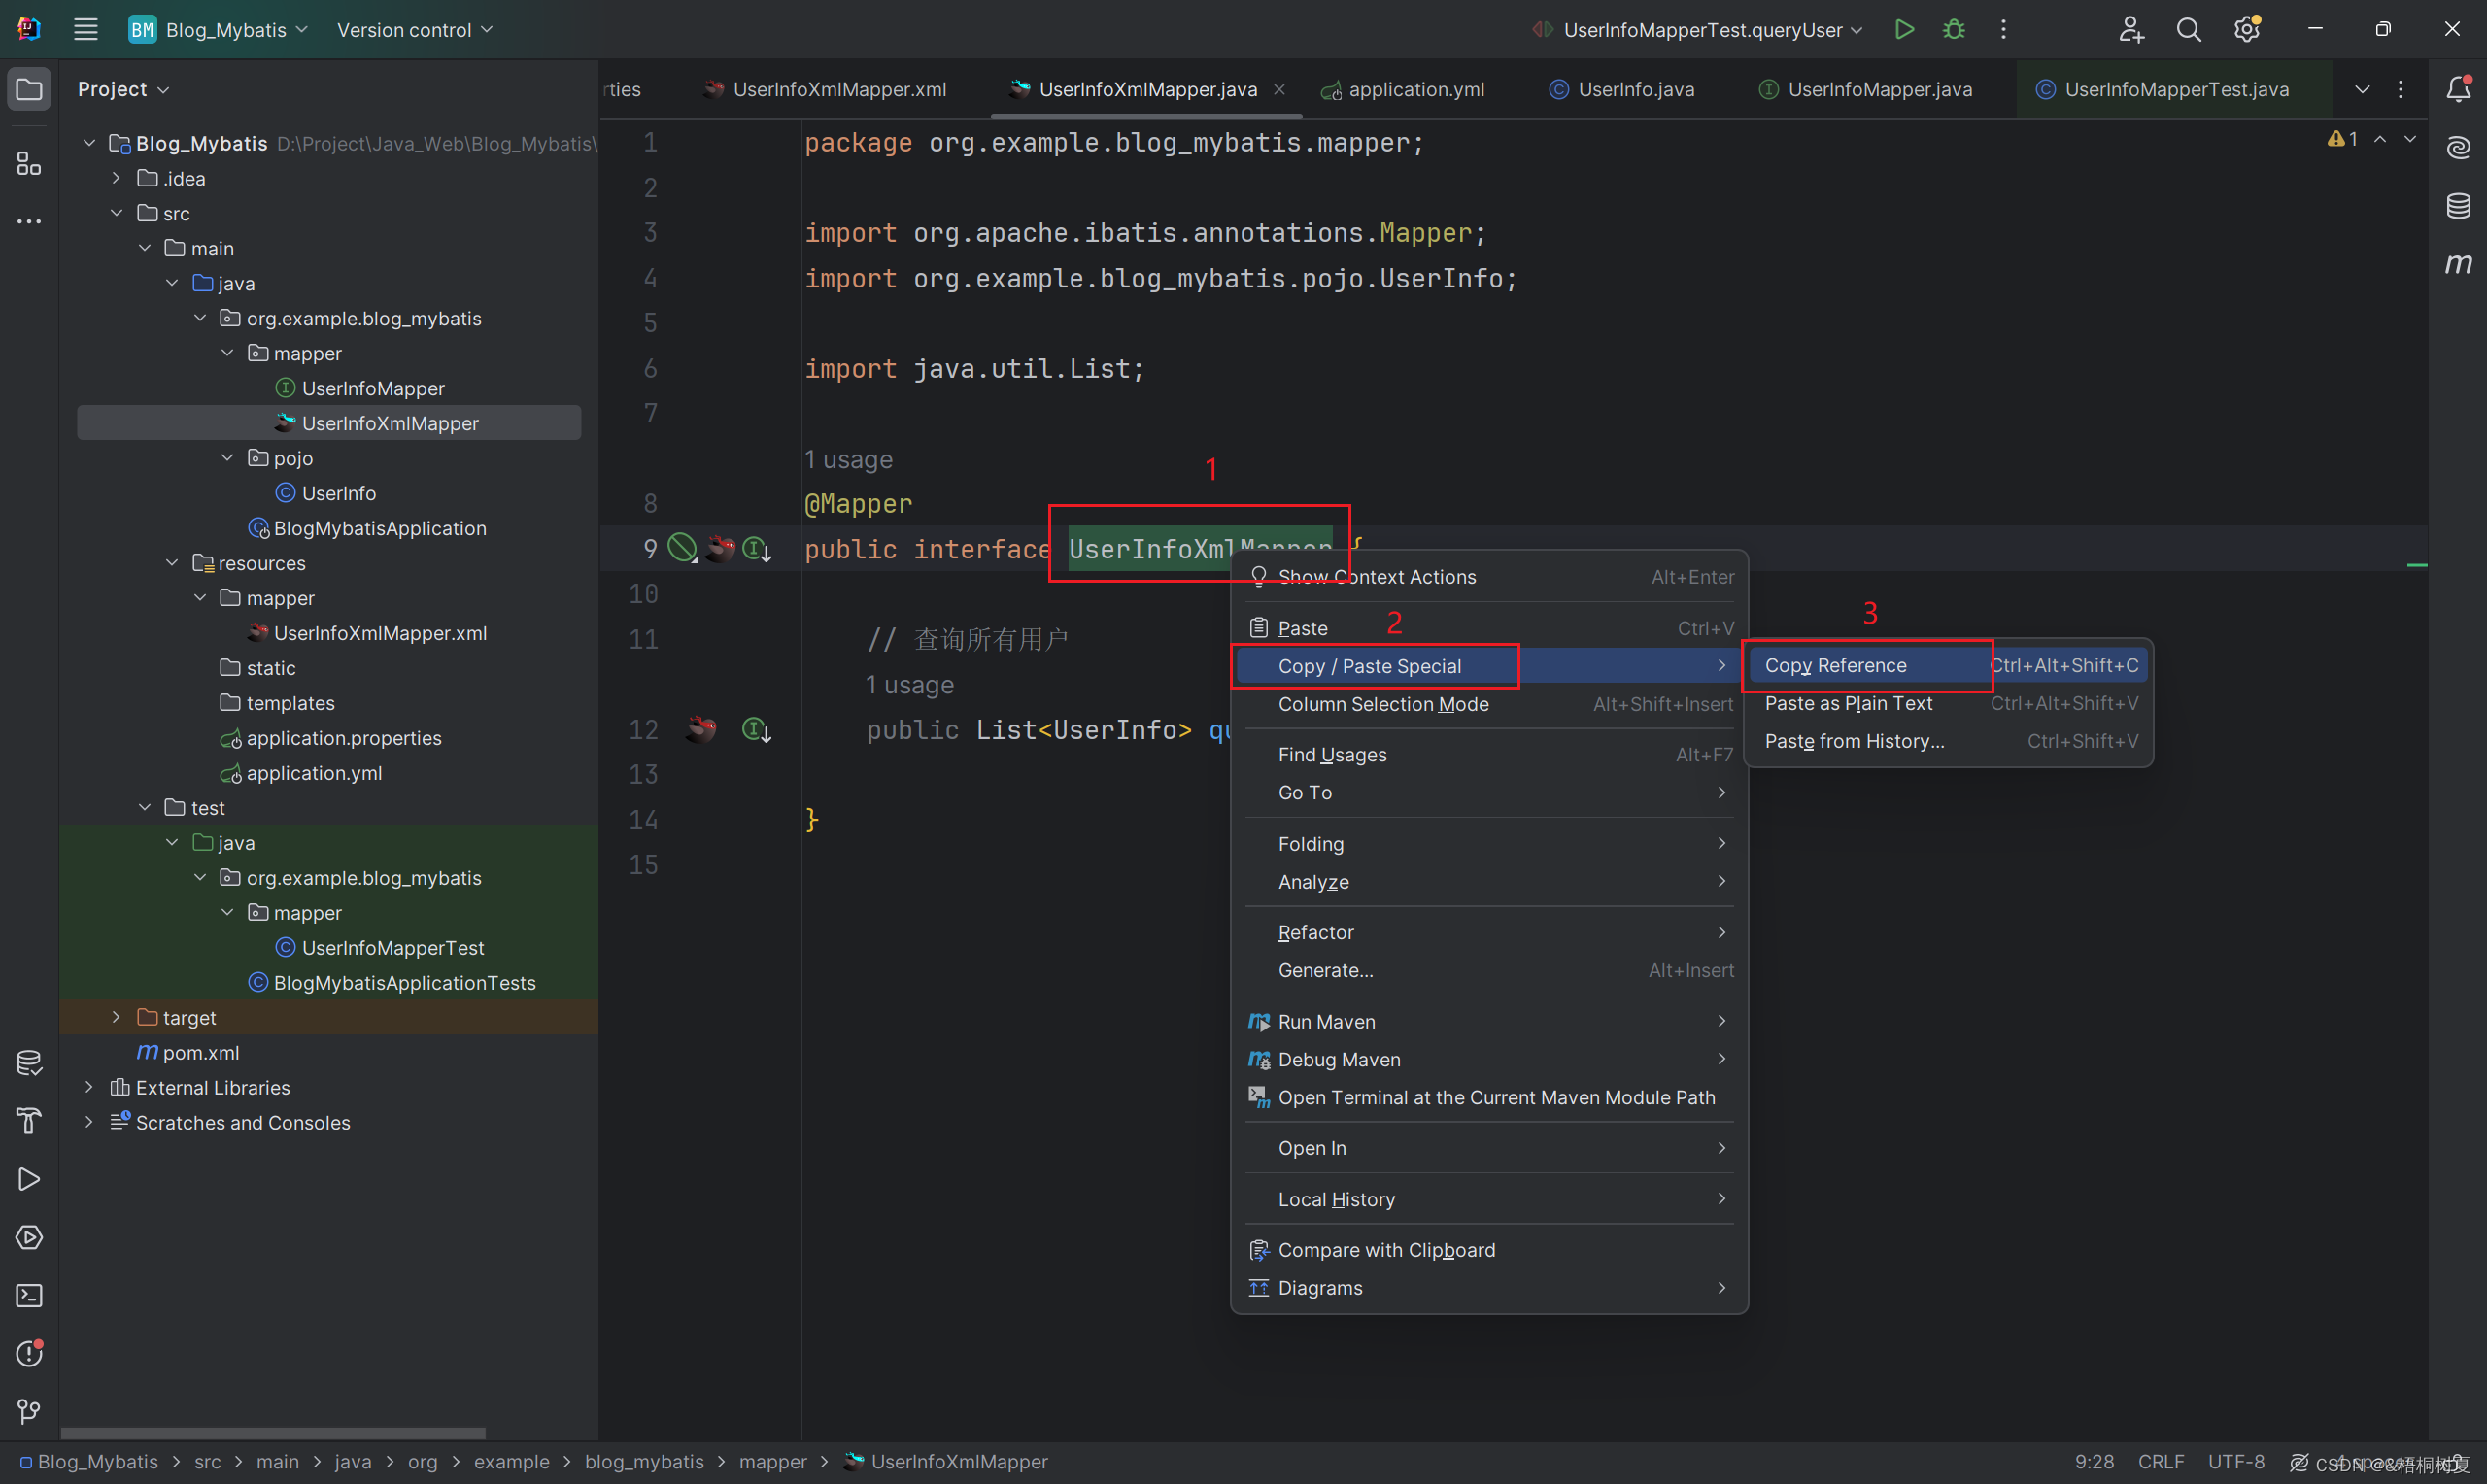Open the Notifications bell panel
Viewport: 2487px width, 1484px height.
[x=2458, y=89]
